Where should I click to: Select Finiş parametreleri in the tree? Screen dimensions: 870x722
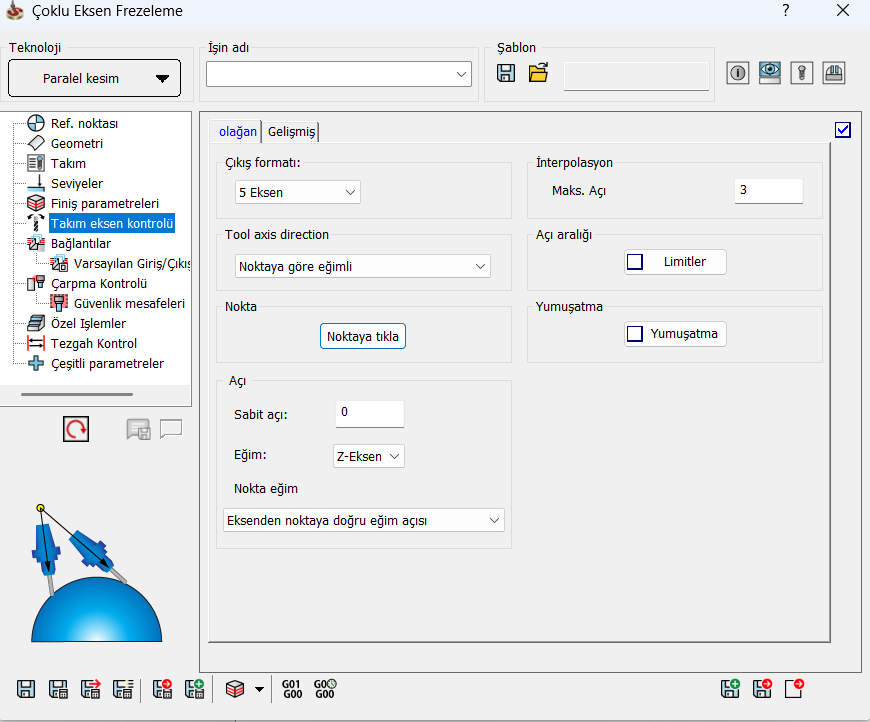104,203
